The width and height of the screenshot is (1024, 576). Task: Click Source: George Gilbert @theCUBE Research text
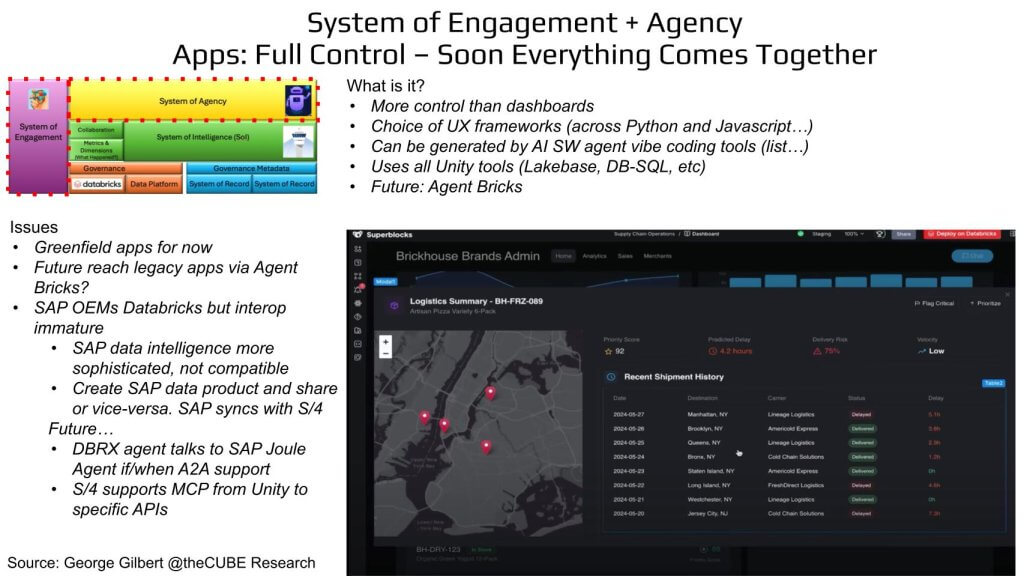(161, 563)
